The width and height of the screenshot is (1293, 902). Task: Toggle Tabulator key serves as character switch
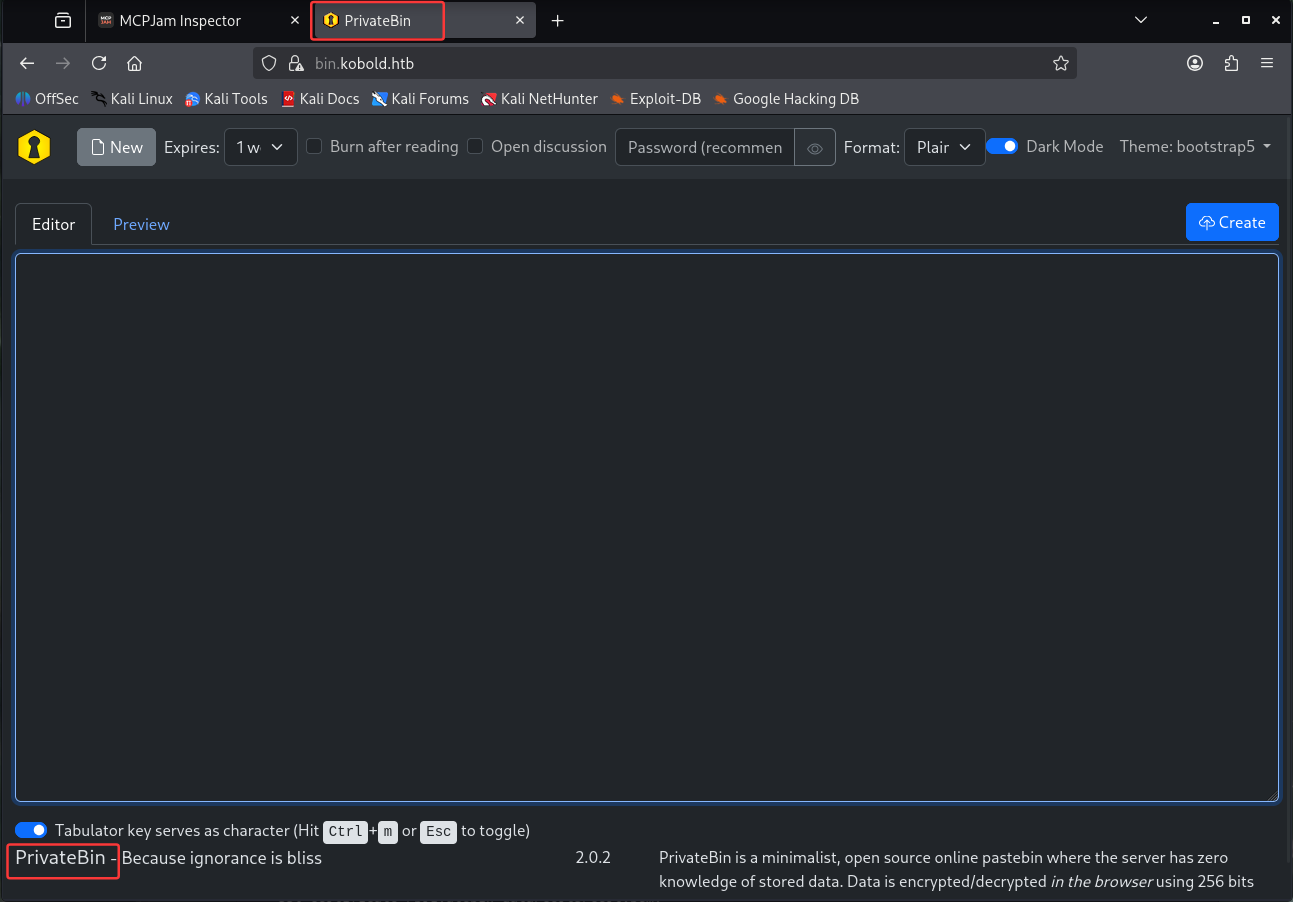(x=32, y=830)
